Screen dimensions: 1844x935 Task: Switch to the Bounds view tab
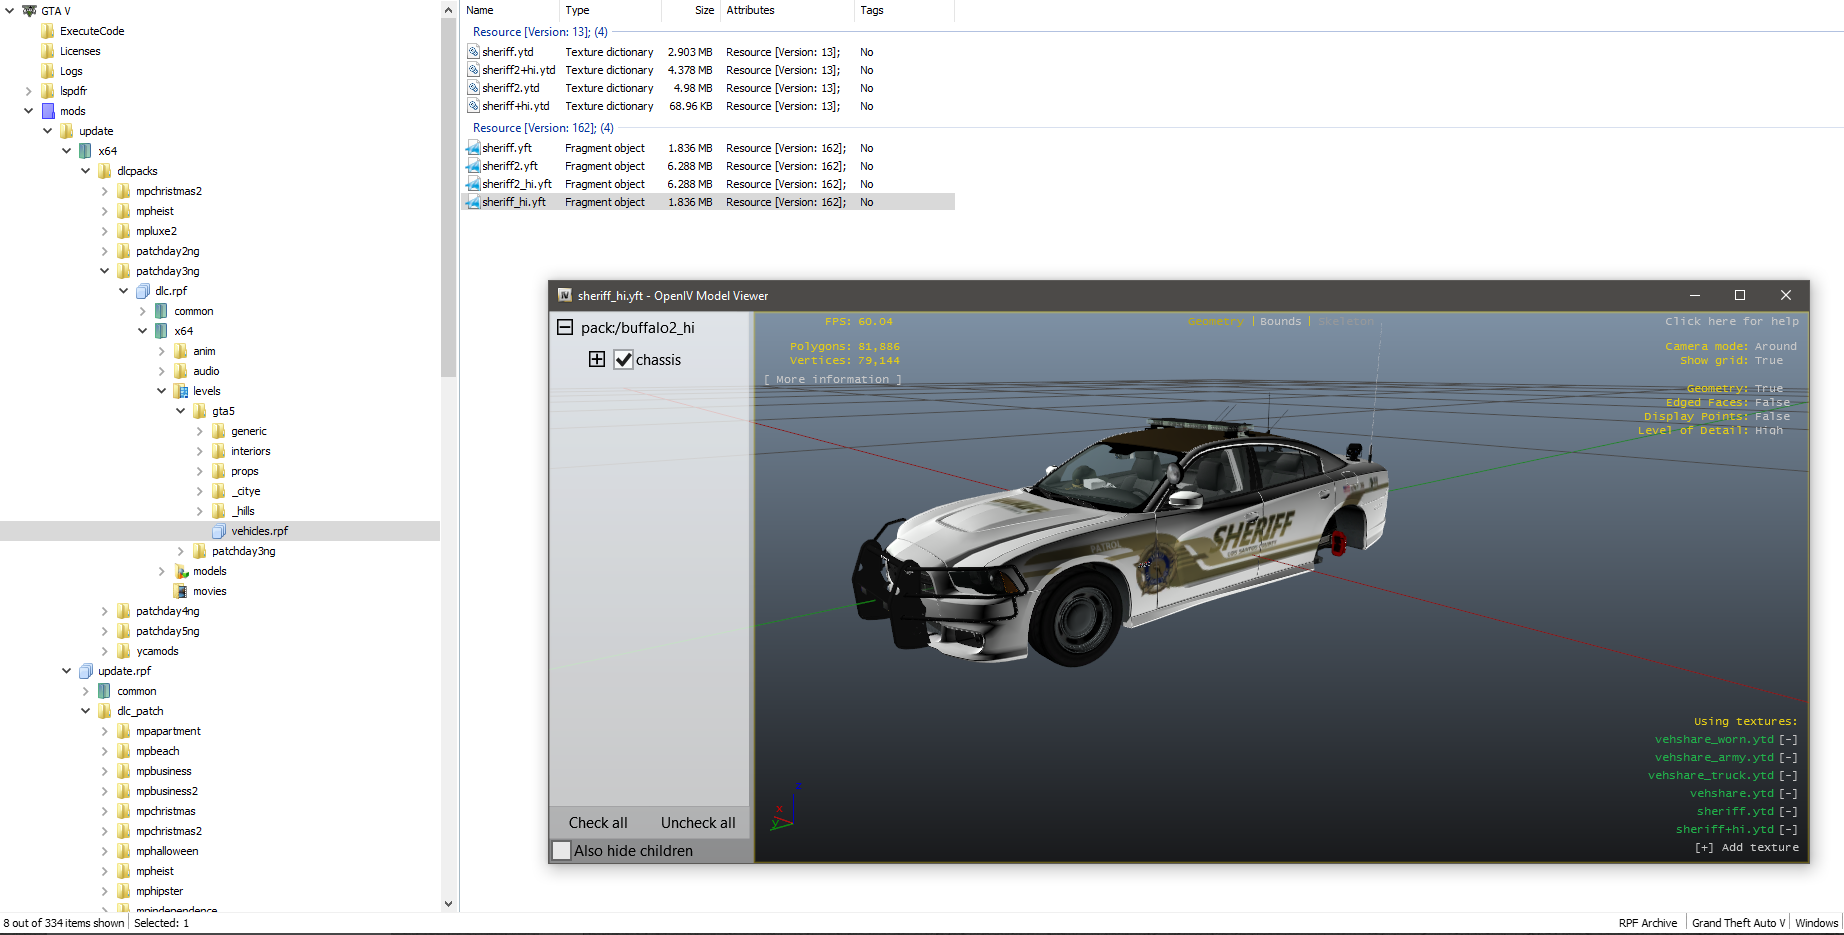(1280, 321)
